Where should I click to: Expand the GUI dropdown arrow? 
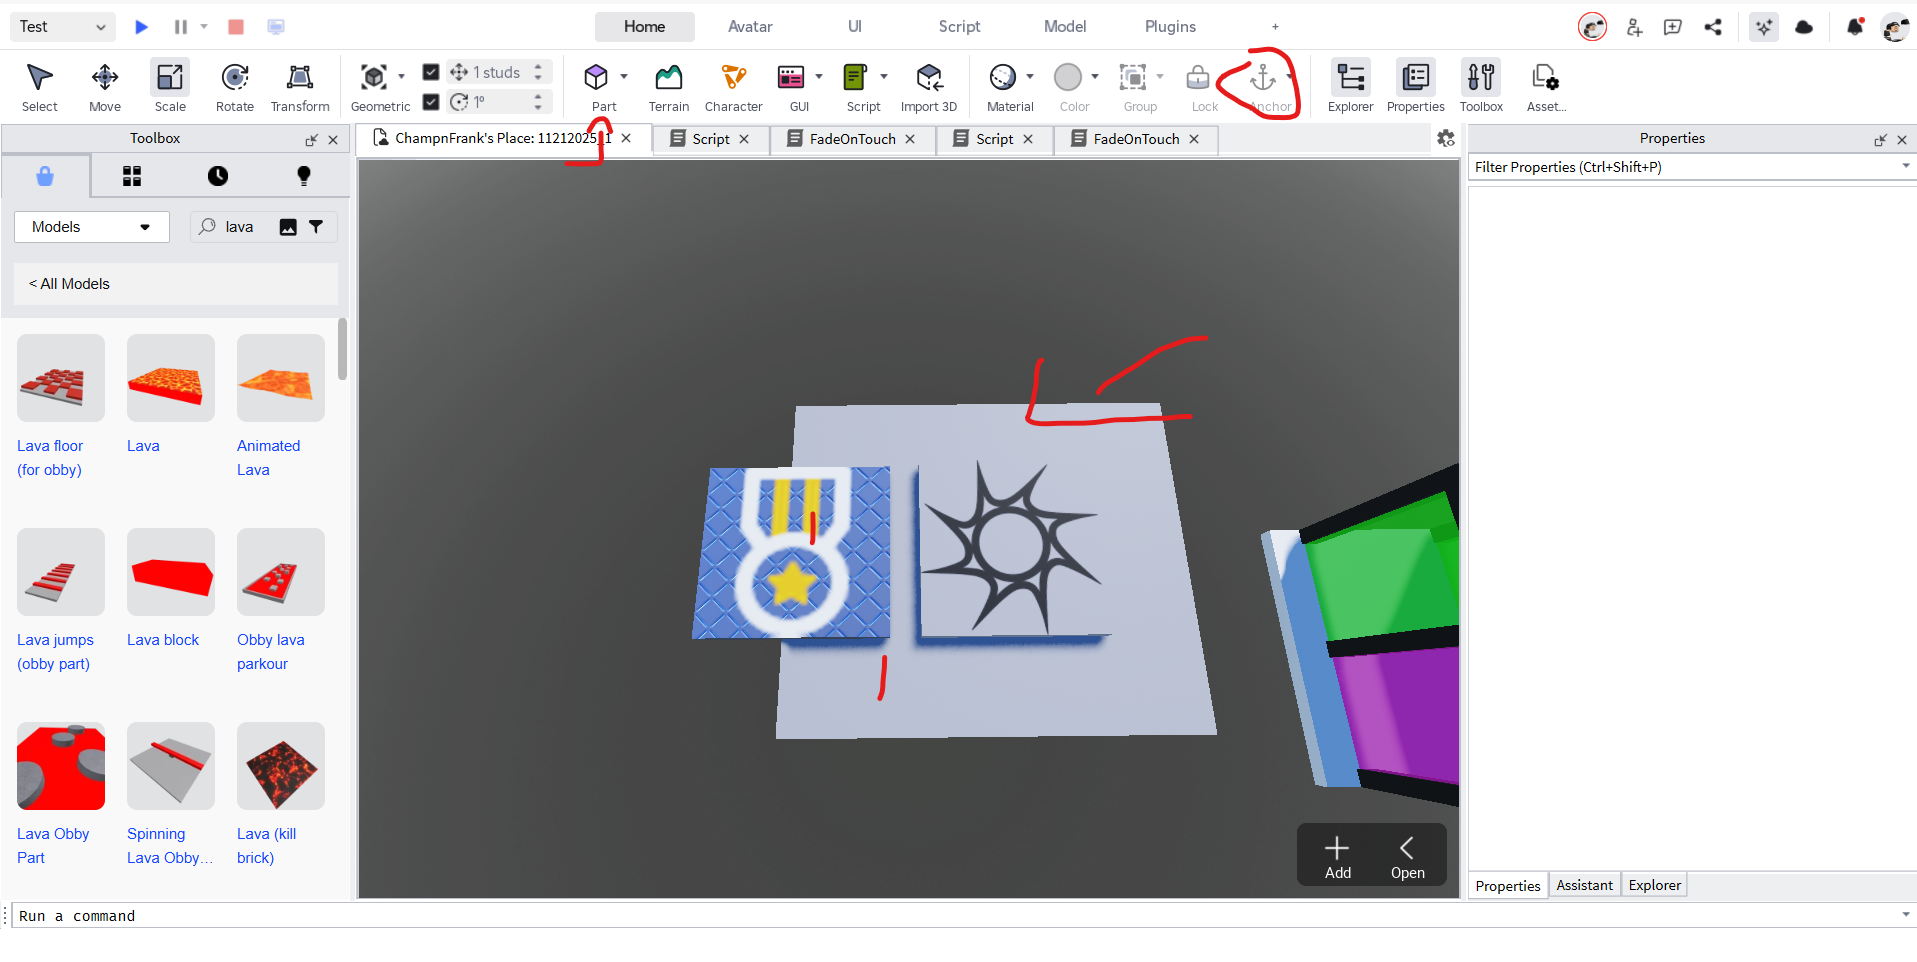pos(819,77)
